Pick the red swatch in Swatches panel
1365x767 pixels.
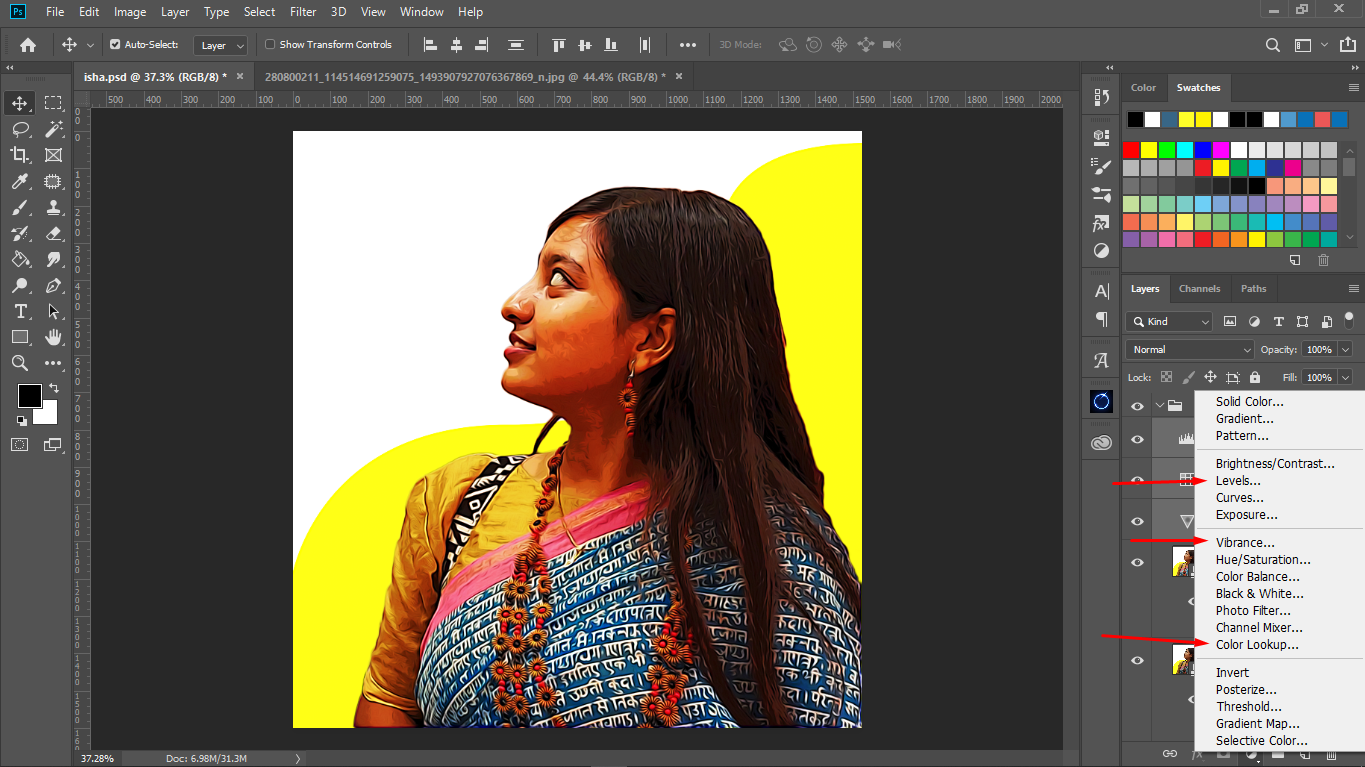1132,150
